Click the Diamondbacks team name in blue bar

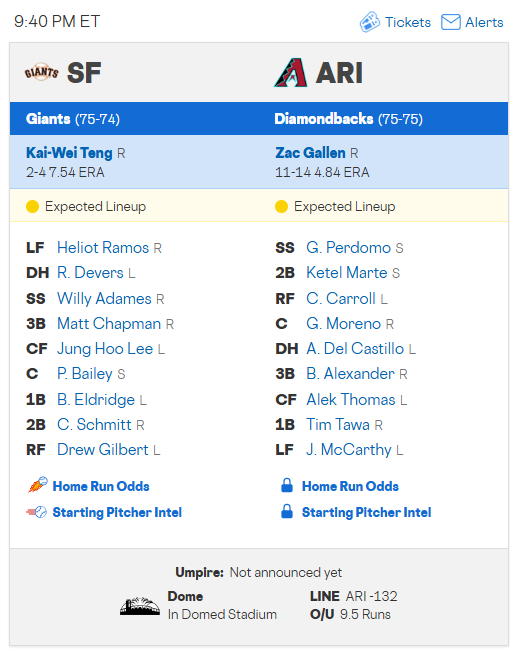pos(324,119)
